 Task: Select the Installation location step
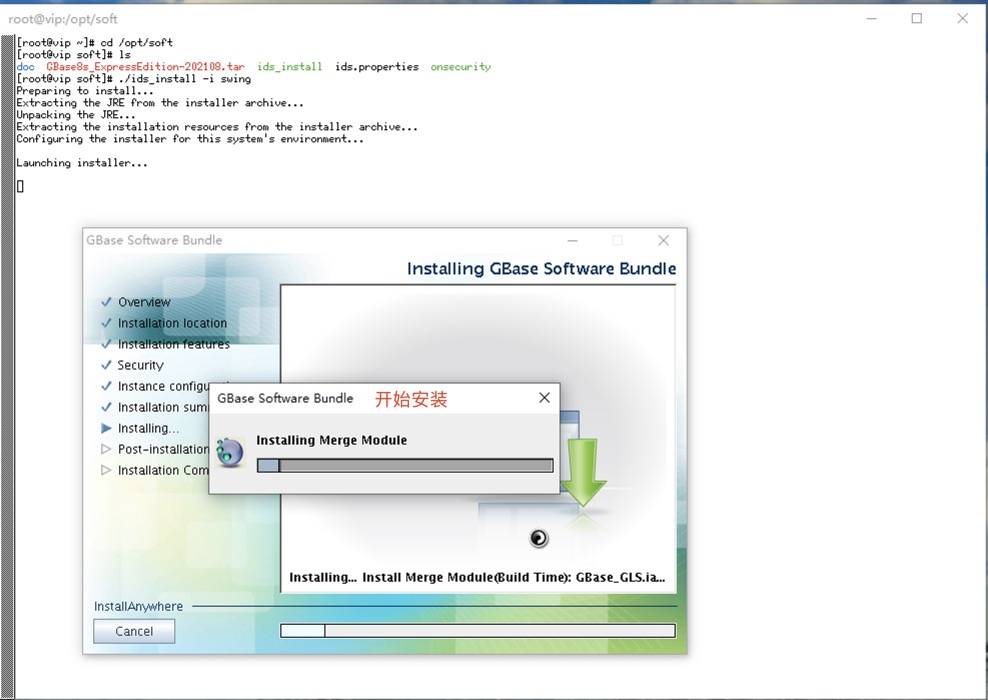tap(172, 323)
